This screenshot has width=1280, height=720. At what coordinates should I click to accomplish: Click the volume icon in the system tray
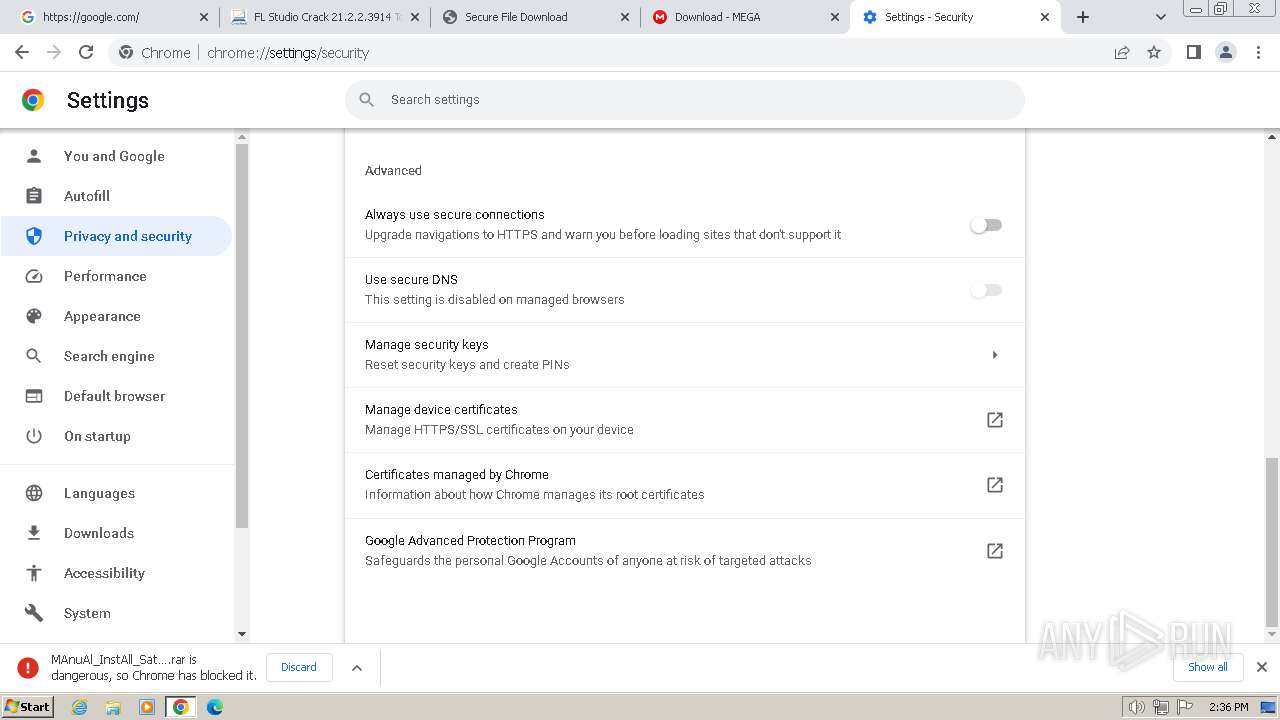pyautogui.click(x=1137, y=707)
